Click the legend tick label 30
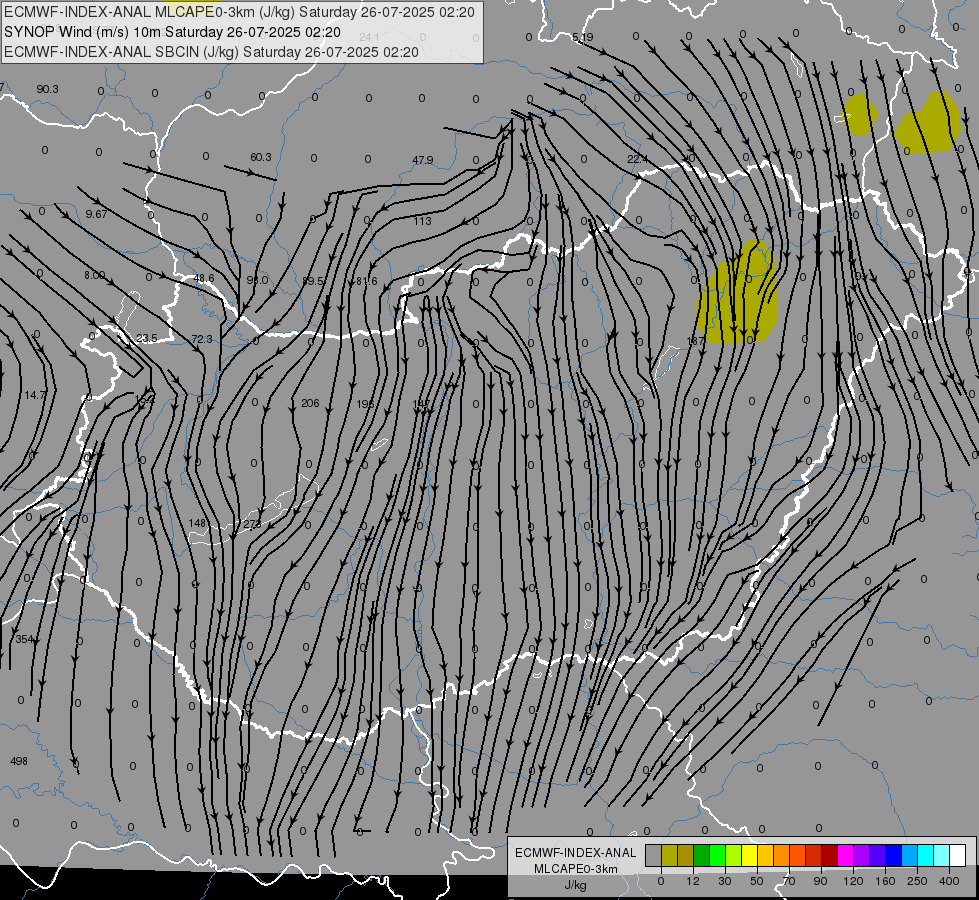Image resolution: width=979 pixels, height=900 pixels. click(x=724, y=881)
